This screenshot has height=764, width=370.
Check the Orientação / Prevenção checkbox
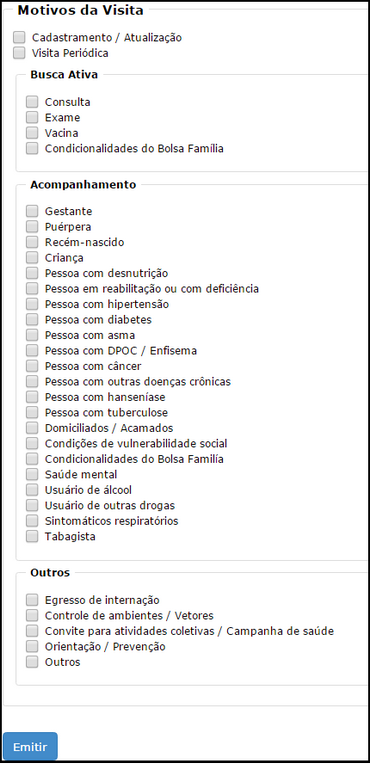32,647
